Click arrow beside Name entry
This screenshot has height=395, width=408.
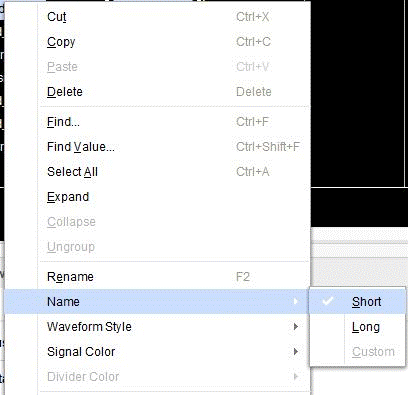click(296, 302)
